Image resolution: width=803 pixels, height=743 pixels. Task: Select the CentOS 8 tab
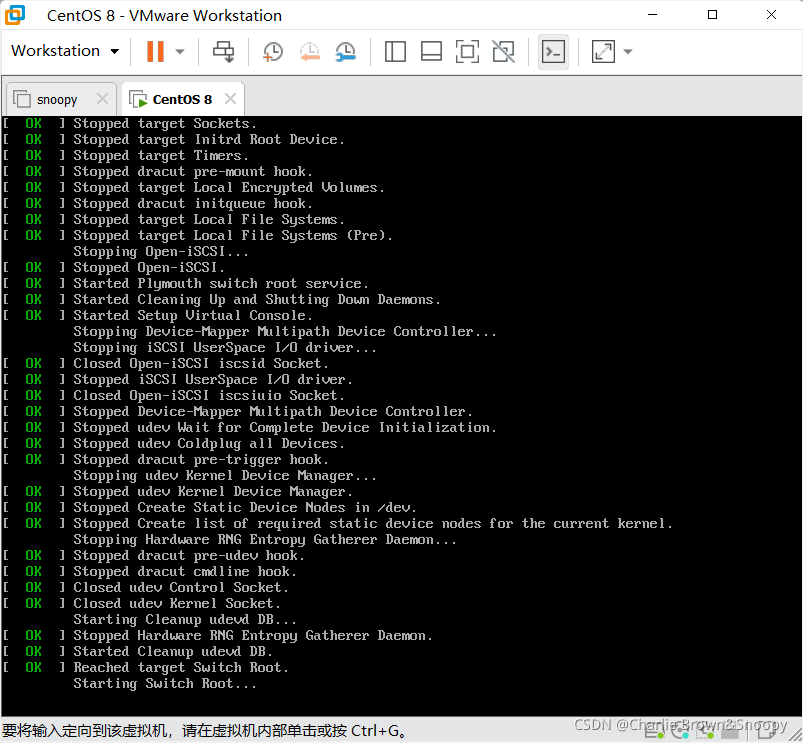182,99
